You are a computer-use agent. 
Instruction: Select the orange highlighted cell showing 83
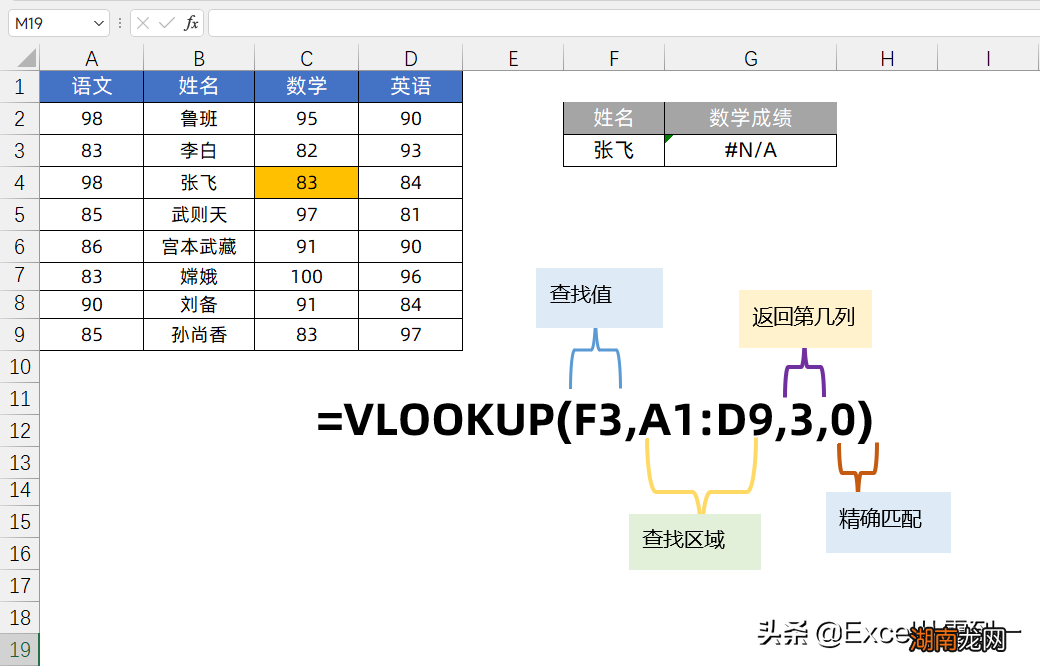point(306,182)
